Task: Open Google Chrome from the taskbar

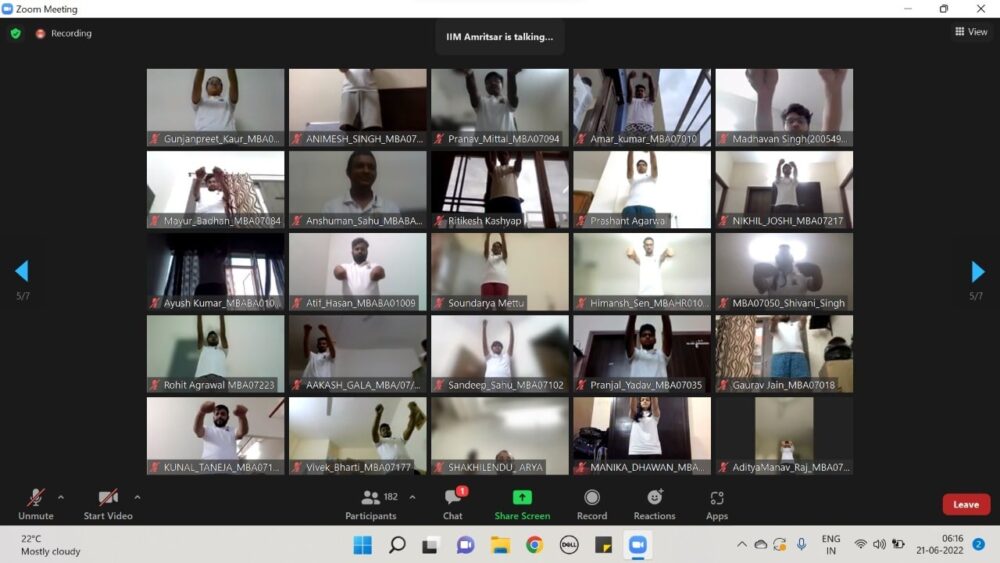Action: pos(534,545)
